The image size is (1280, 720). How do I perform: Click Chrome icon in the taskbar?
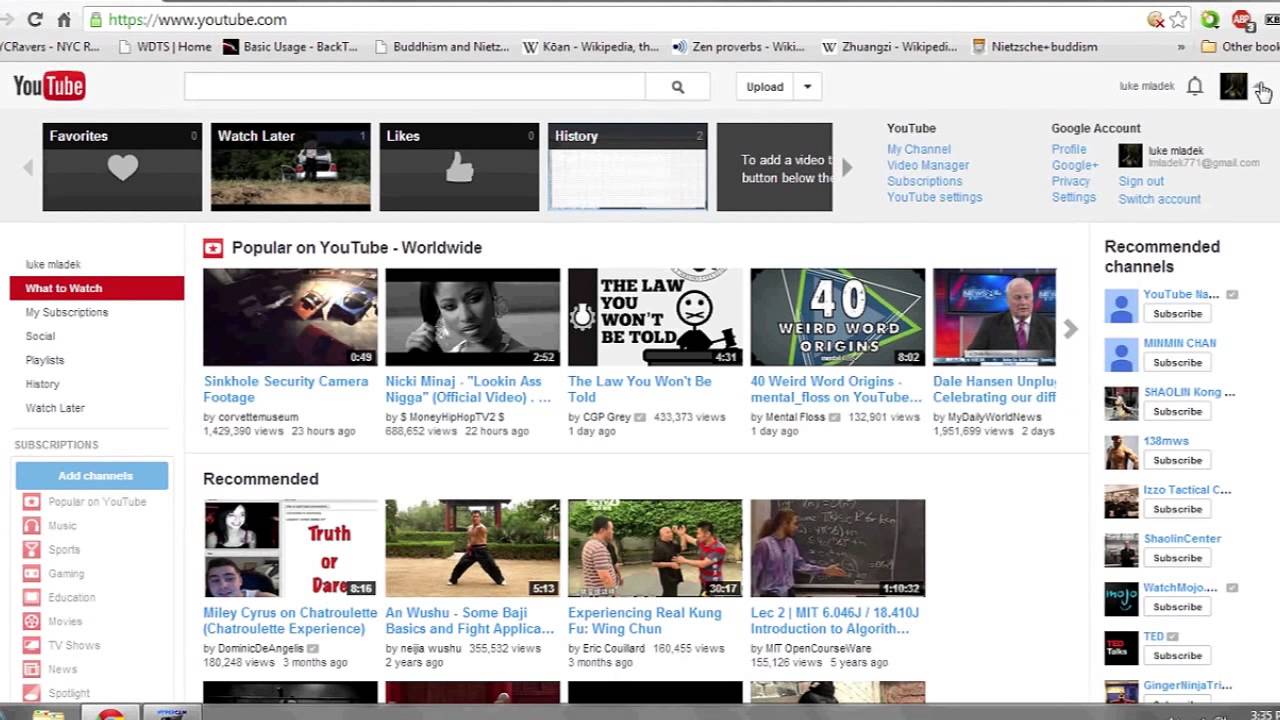[111, 714]
